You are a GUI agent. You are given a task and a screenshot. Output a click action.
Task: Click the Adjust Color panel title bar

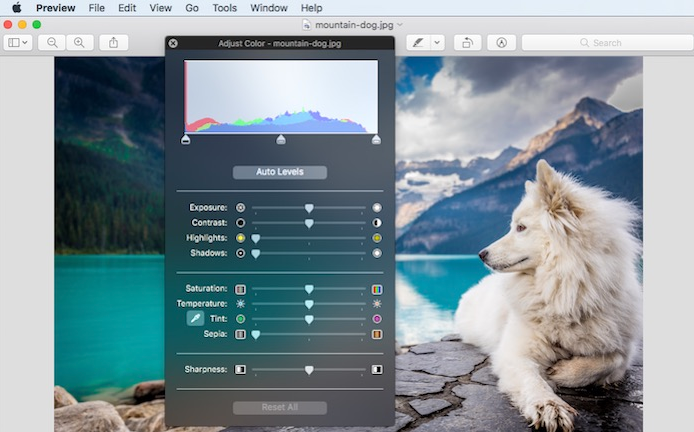click(x=280, y=43)
